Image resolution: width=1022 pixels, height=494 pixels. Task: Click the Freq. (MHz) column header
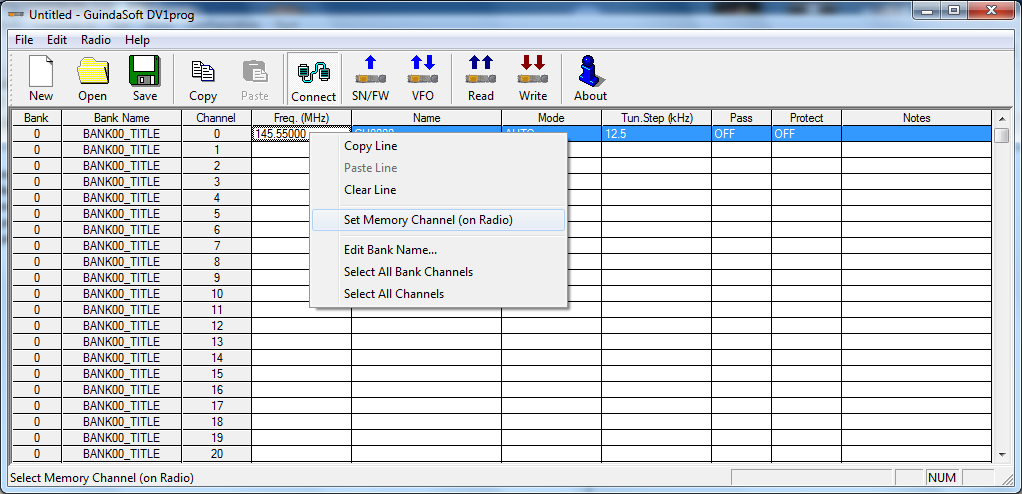tap(302, 118)
